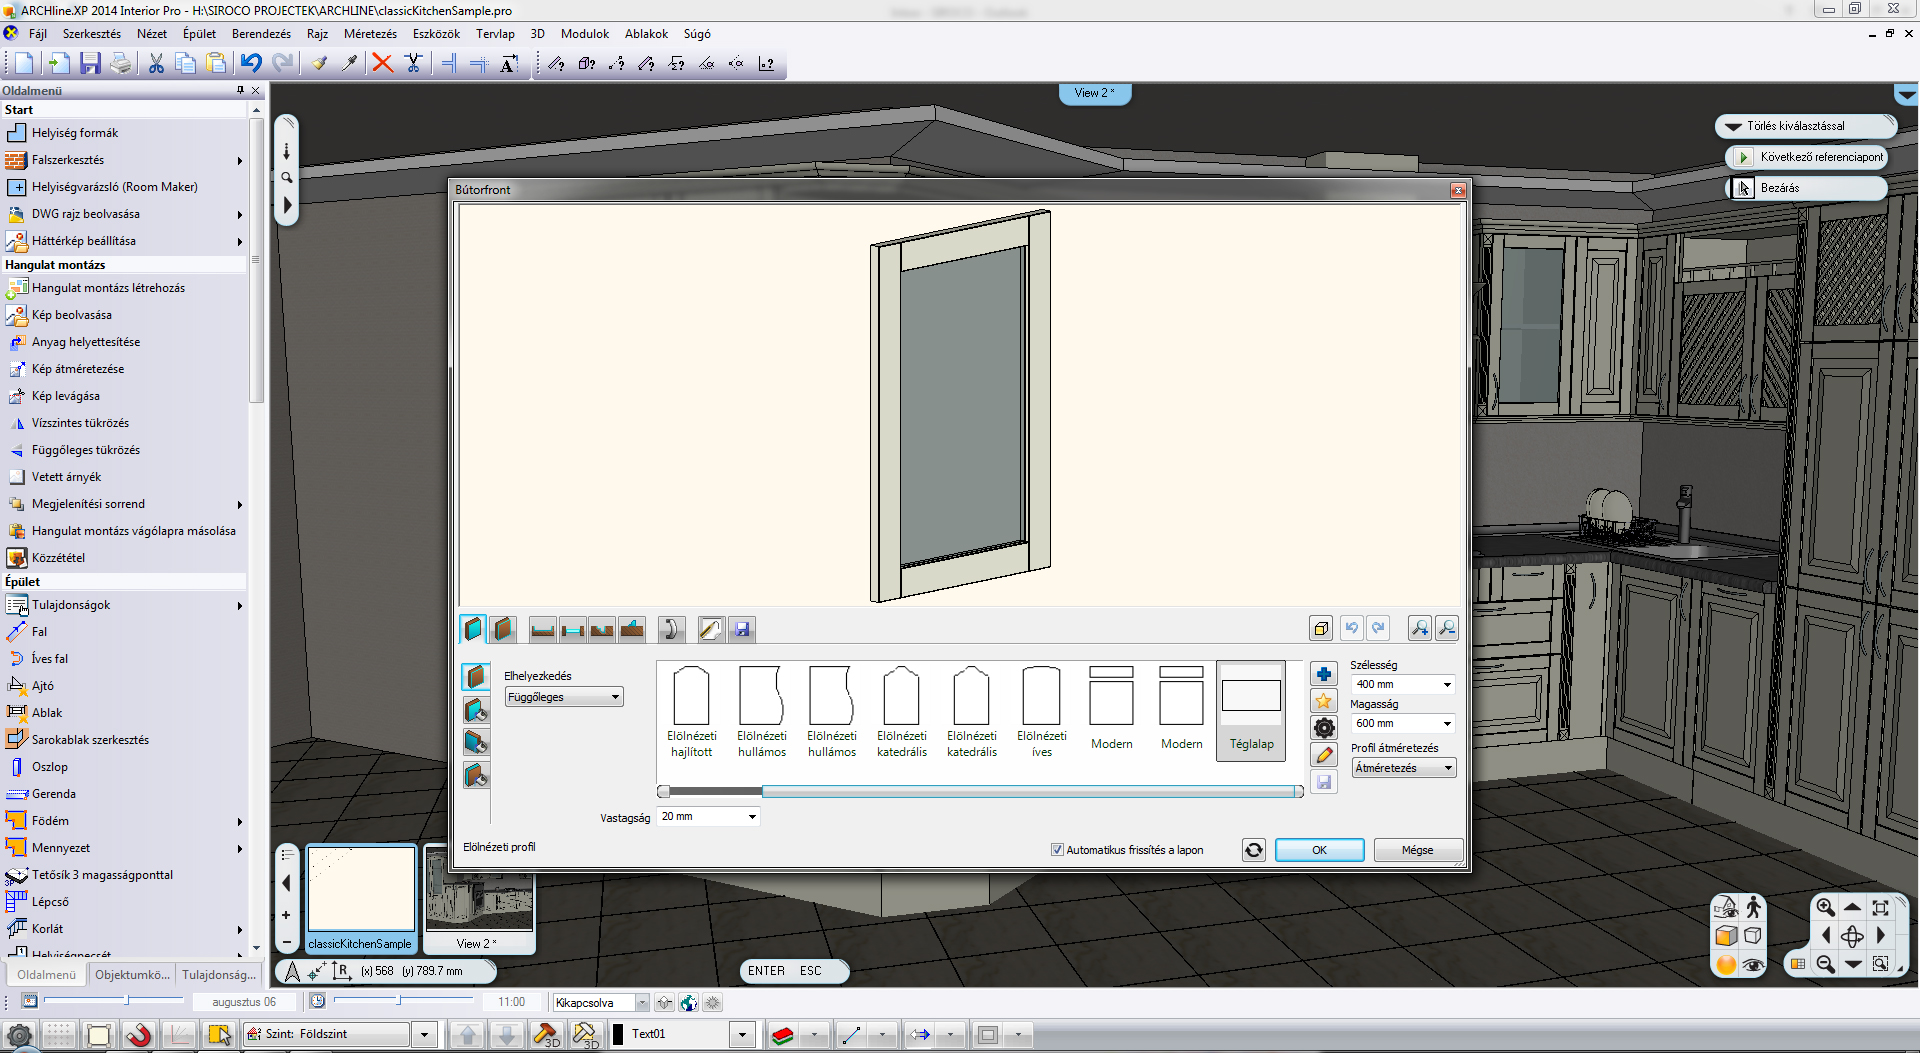Toggle Automatikus frissítés a lapon checkbox
This screenshot has height=1053, width=1920.
coord(1057,850)
